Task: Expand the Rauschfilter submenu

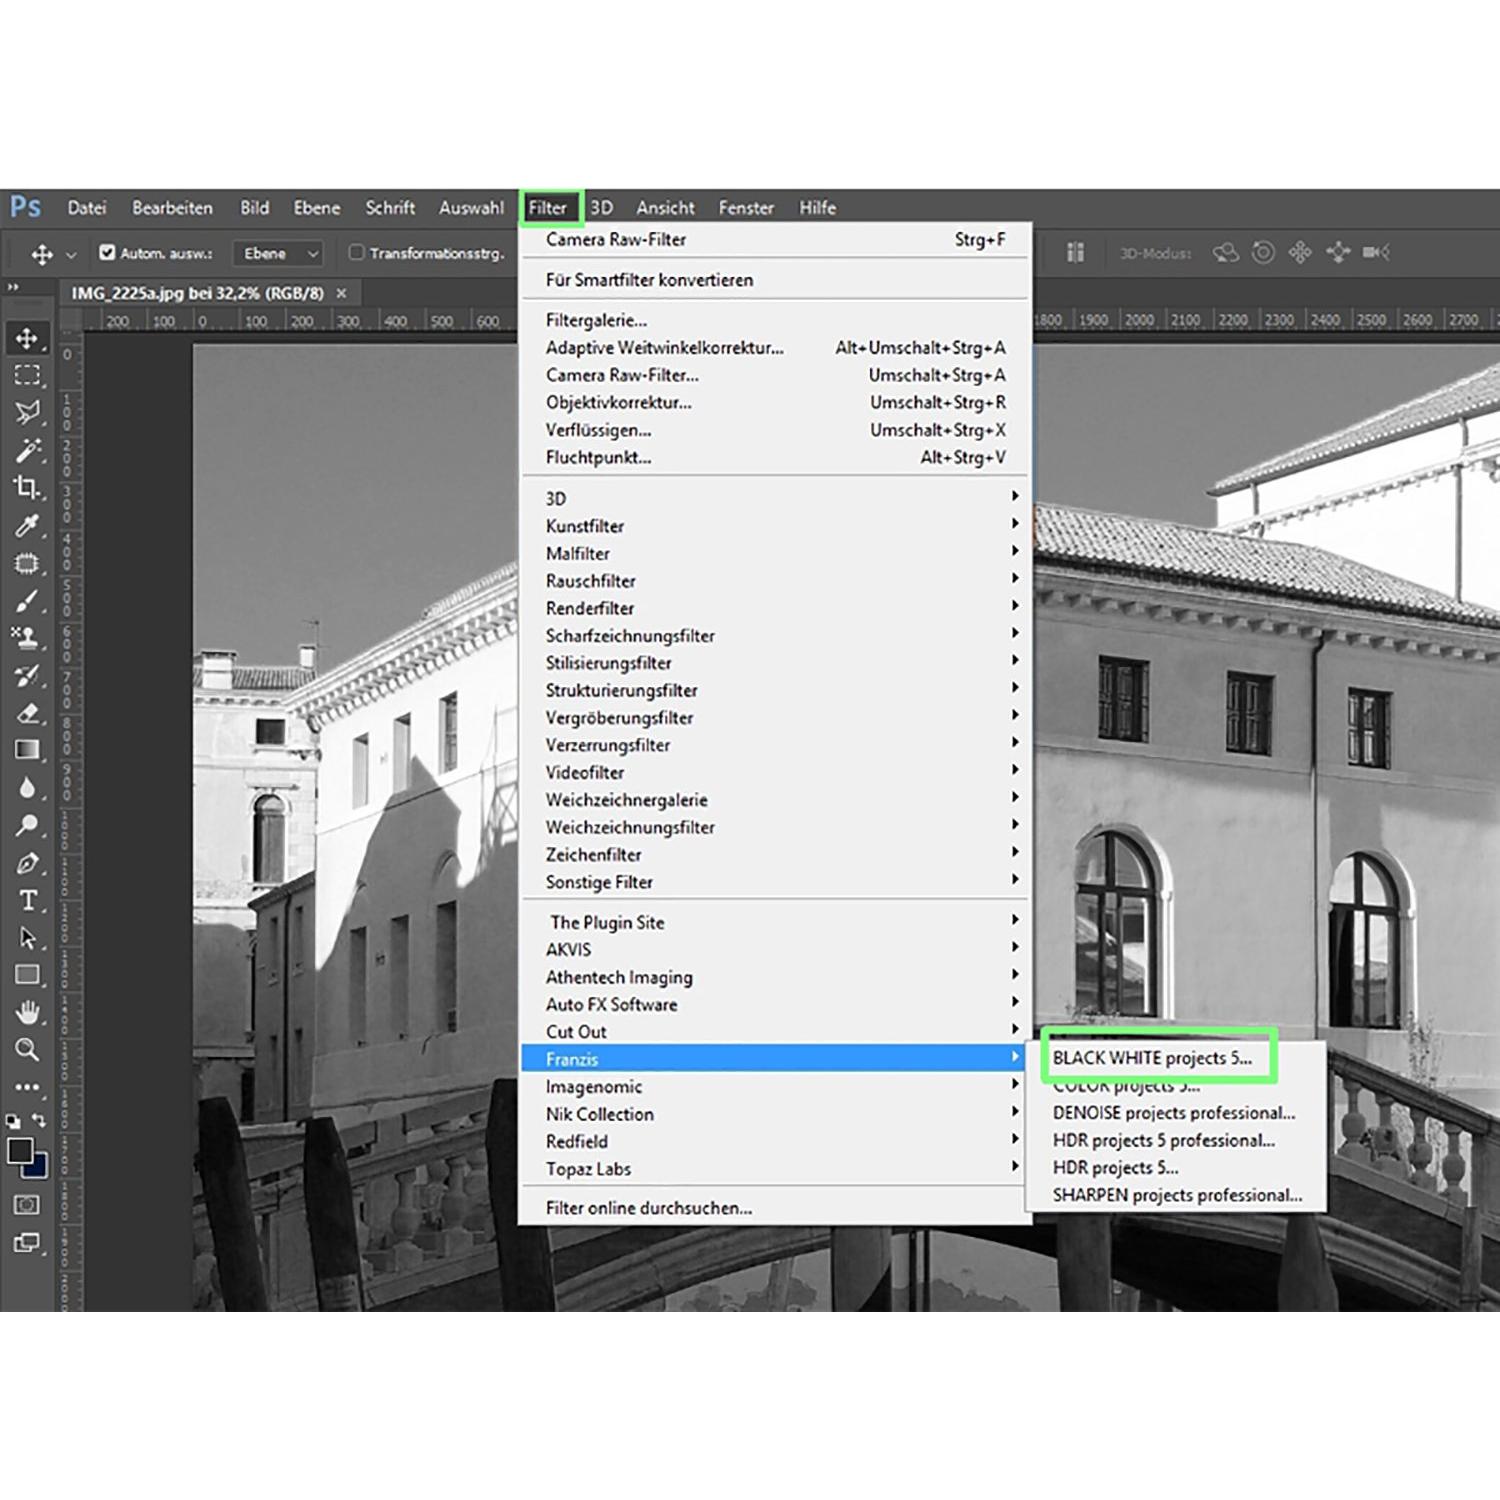Action: point(775,581)
